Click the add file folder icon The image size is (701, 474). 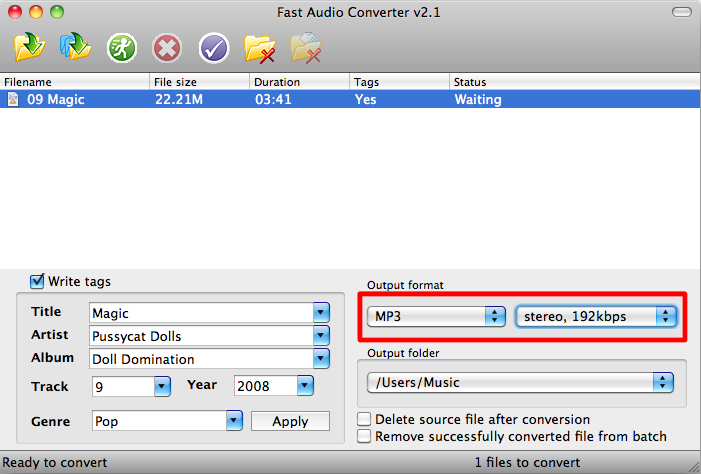(30, 47)
